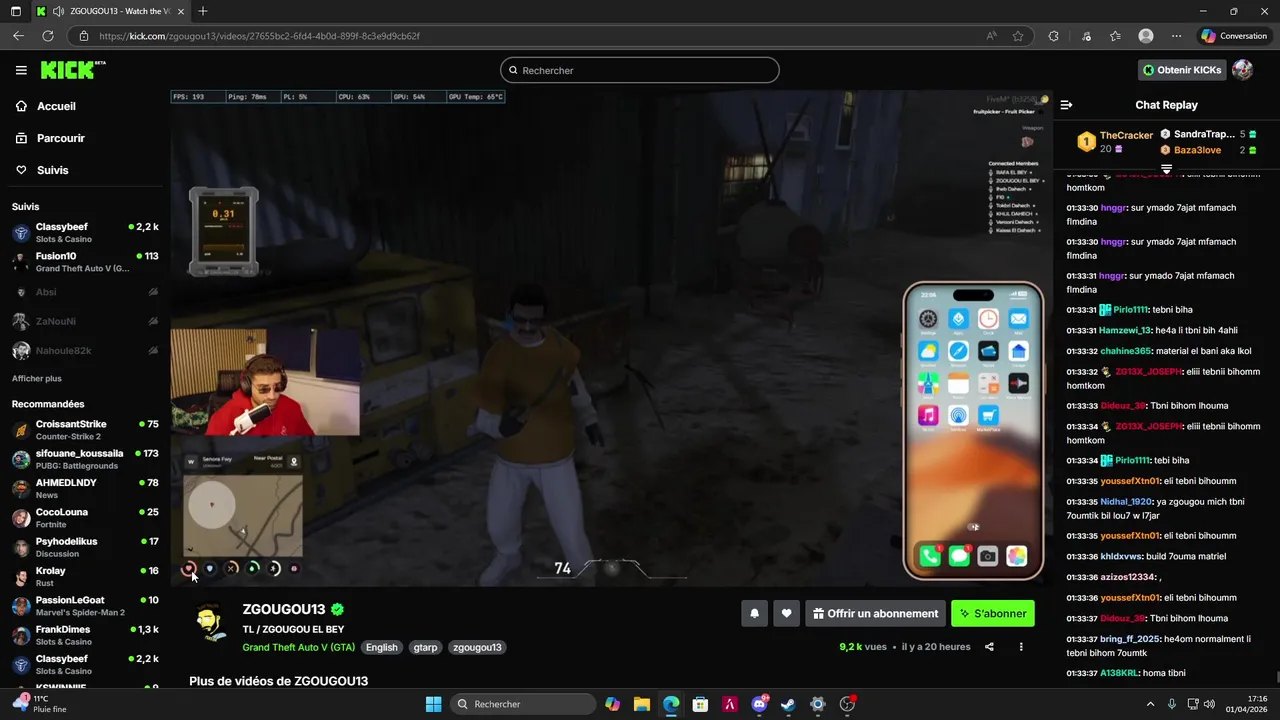Select the English language tag
Viewport: 1280px width, 720px height.
click(381, 647)
